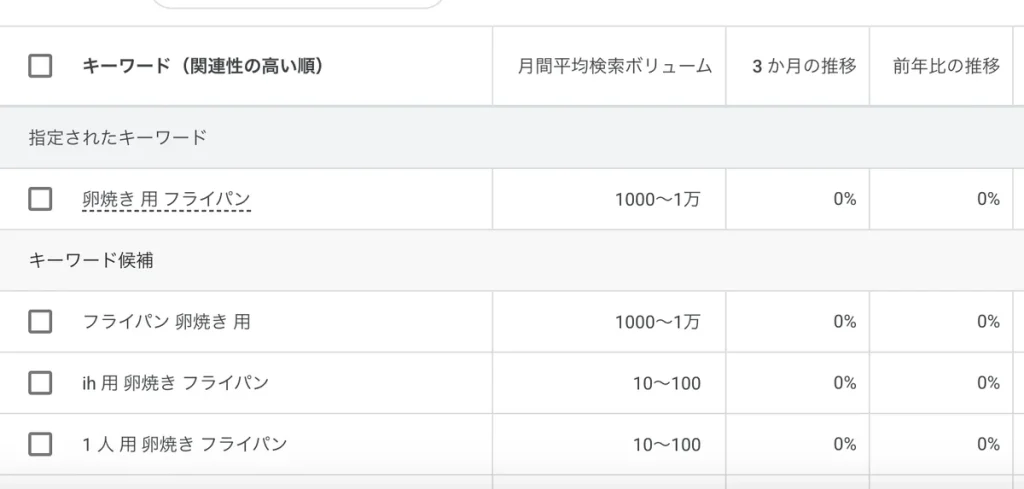Open the underlined 卵焼き 用 フライパン keyword
This screenshot has width=1024, height=489.
pyautogui.click(x=166, y=199)
